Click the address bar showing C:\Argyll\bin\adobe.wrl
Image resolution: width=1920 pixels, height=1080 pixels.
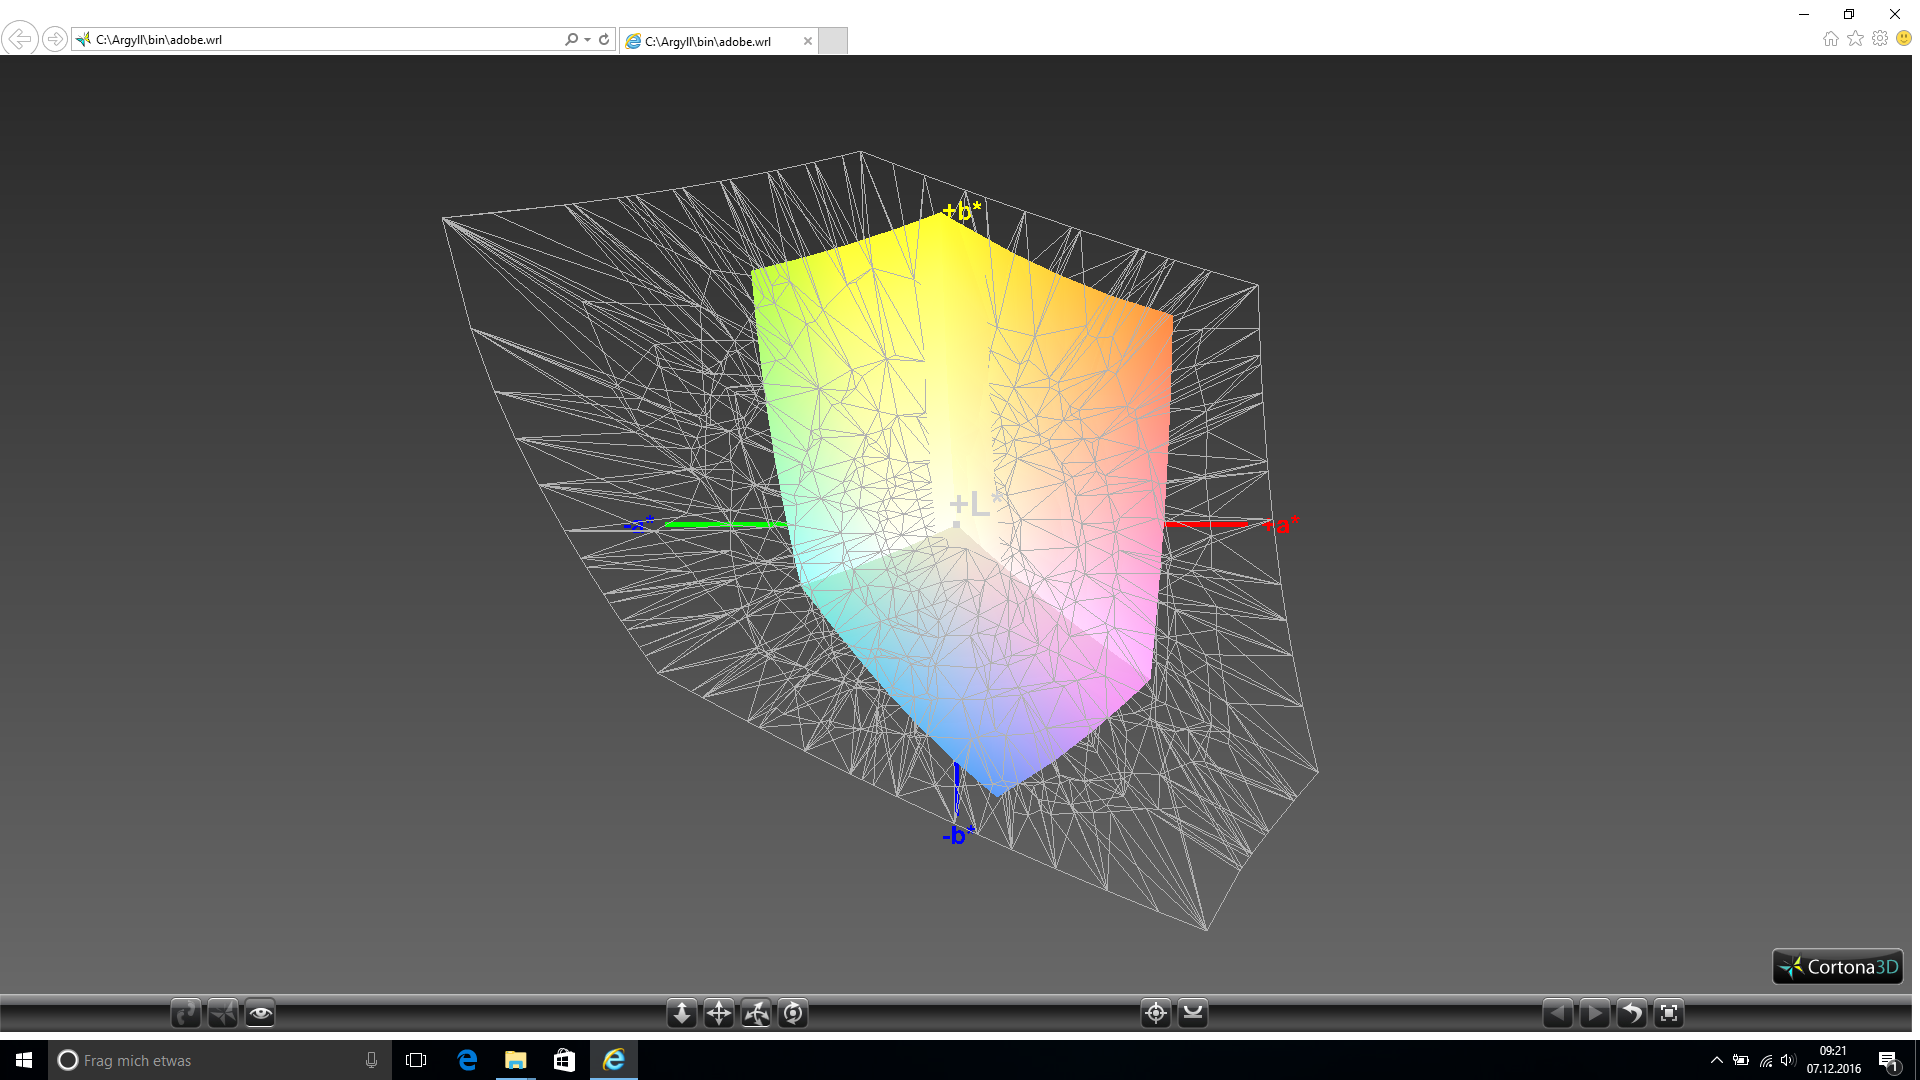coord(320,40)
